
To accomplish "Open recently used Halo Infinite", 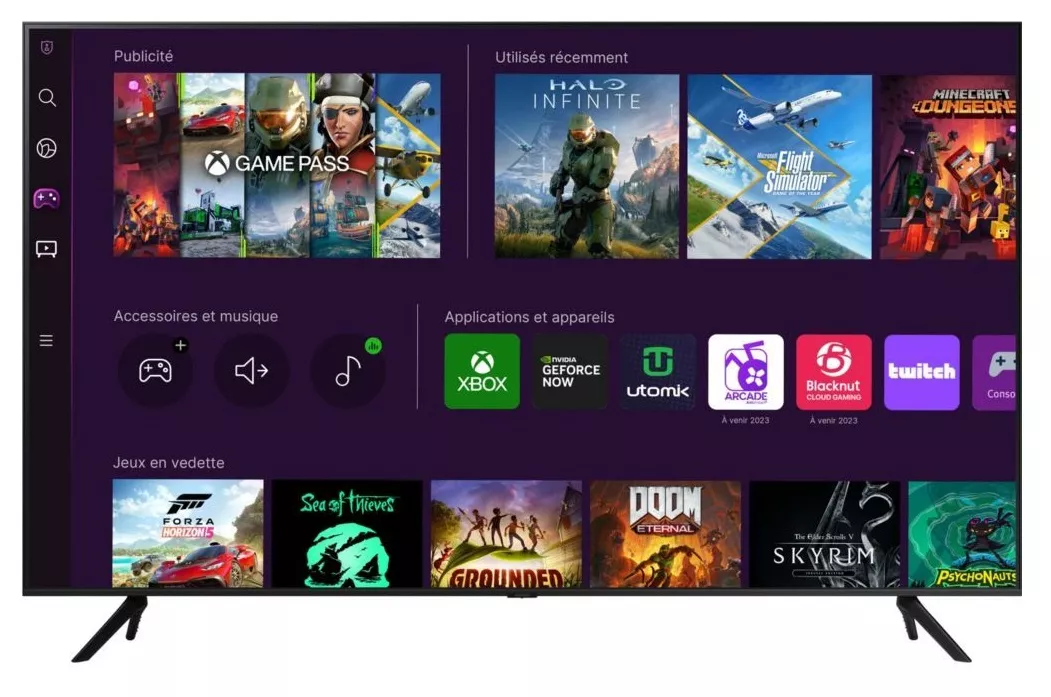I will coord(586,166).
